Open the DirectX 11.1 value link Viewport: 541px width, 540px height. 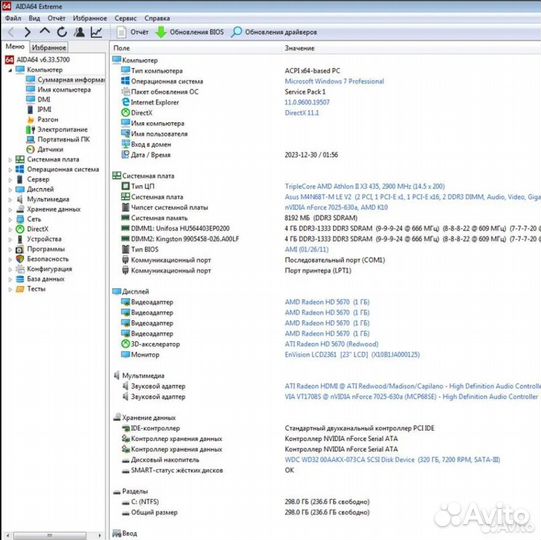coord(302,113)
